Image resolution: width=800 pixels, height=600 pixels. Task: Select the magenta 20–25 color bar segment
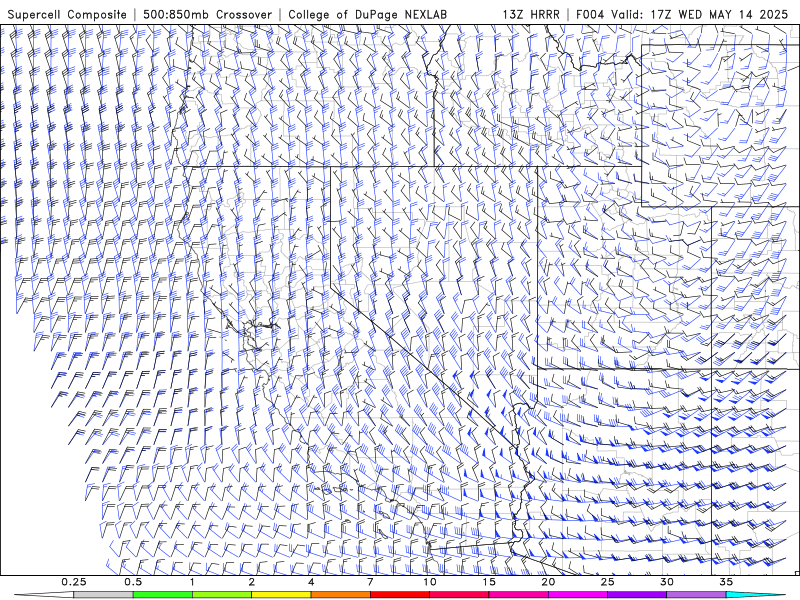578,595
